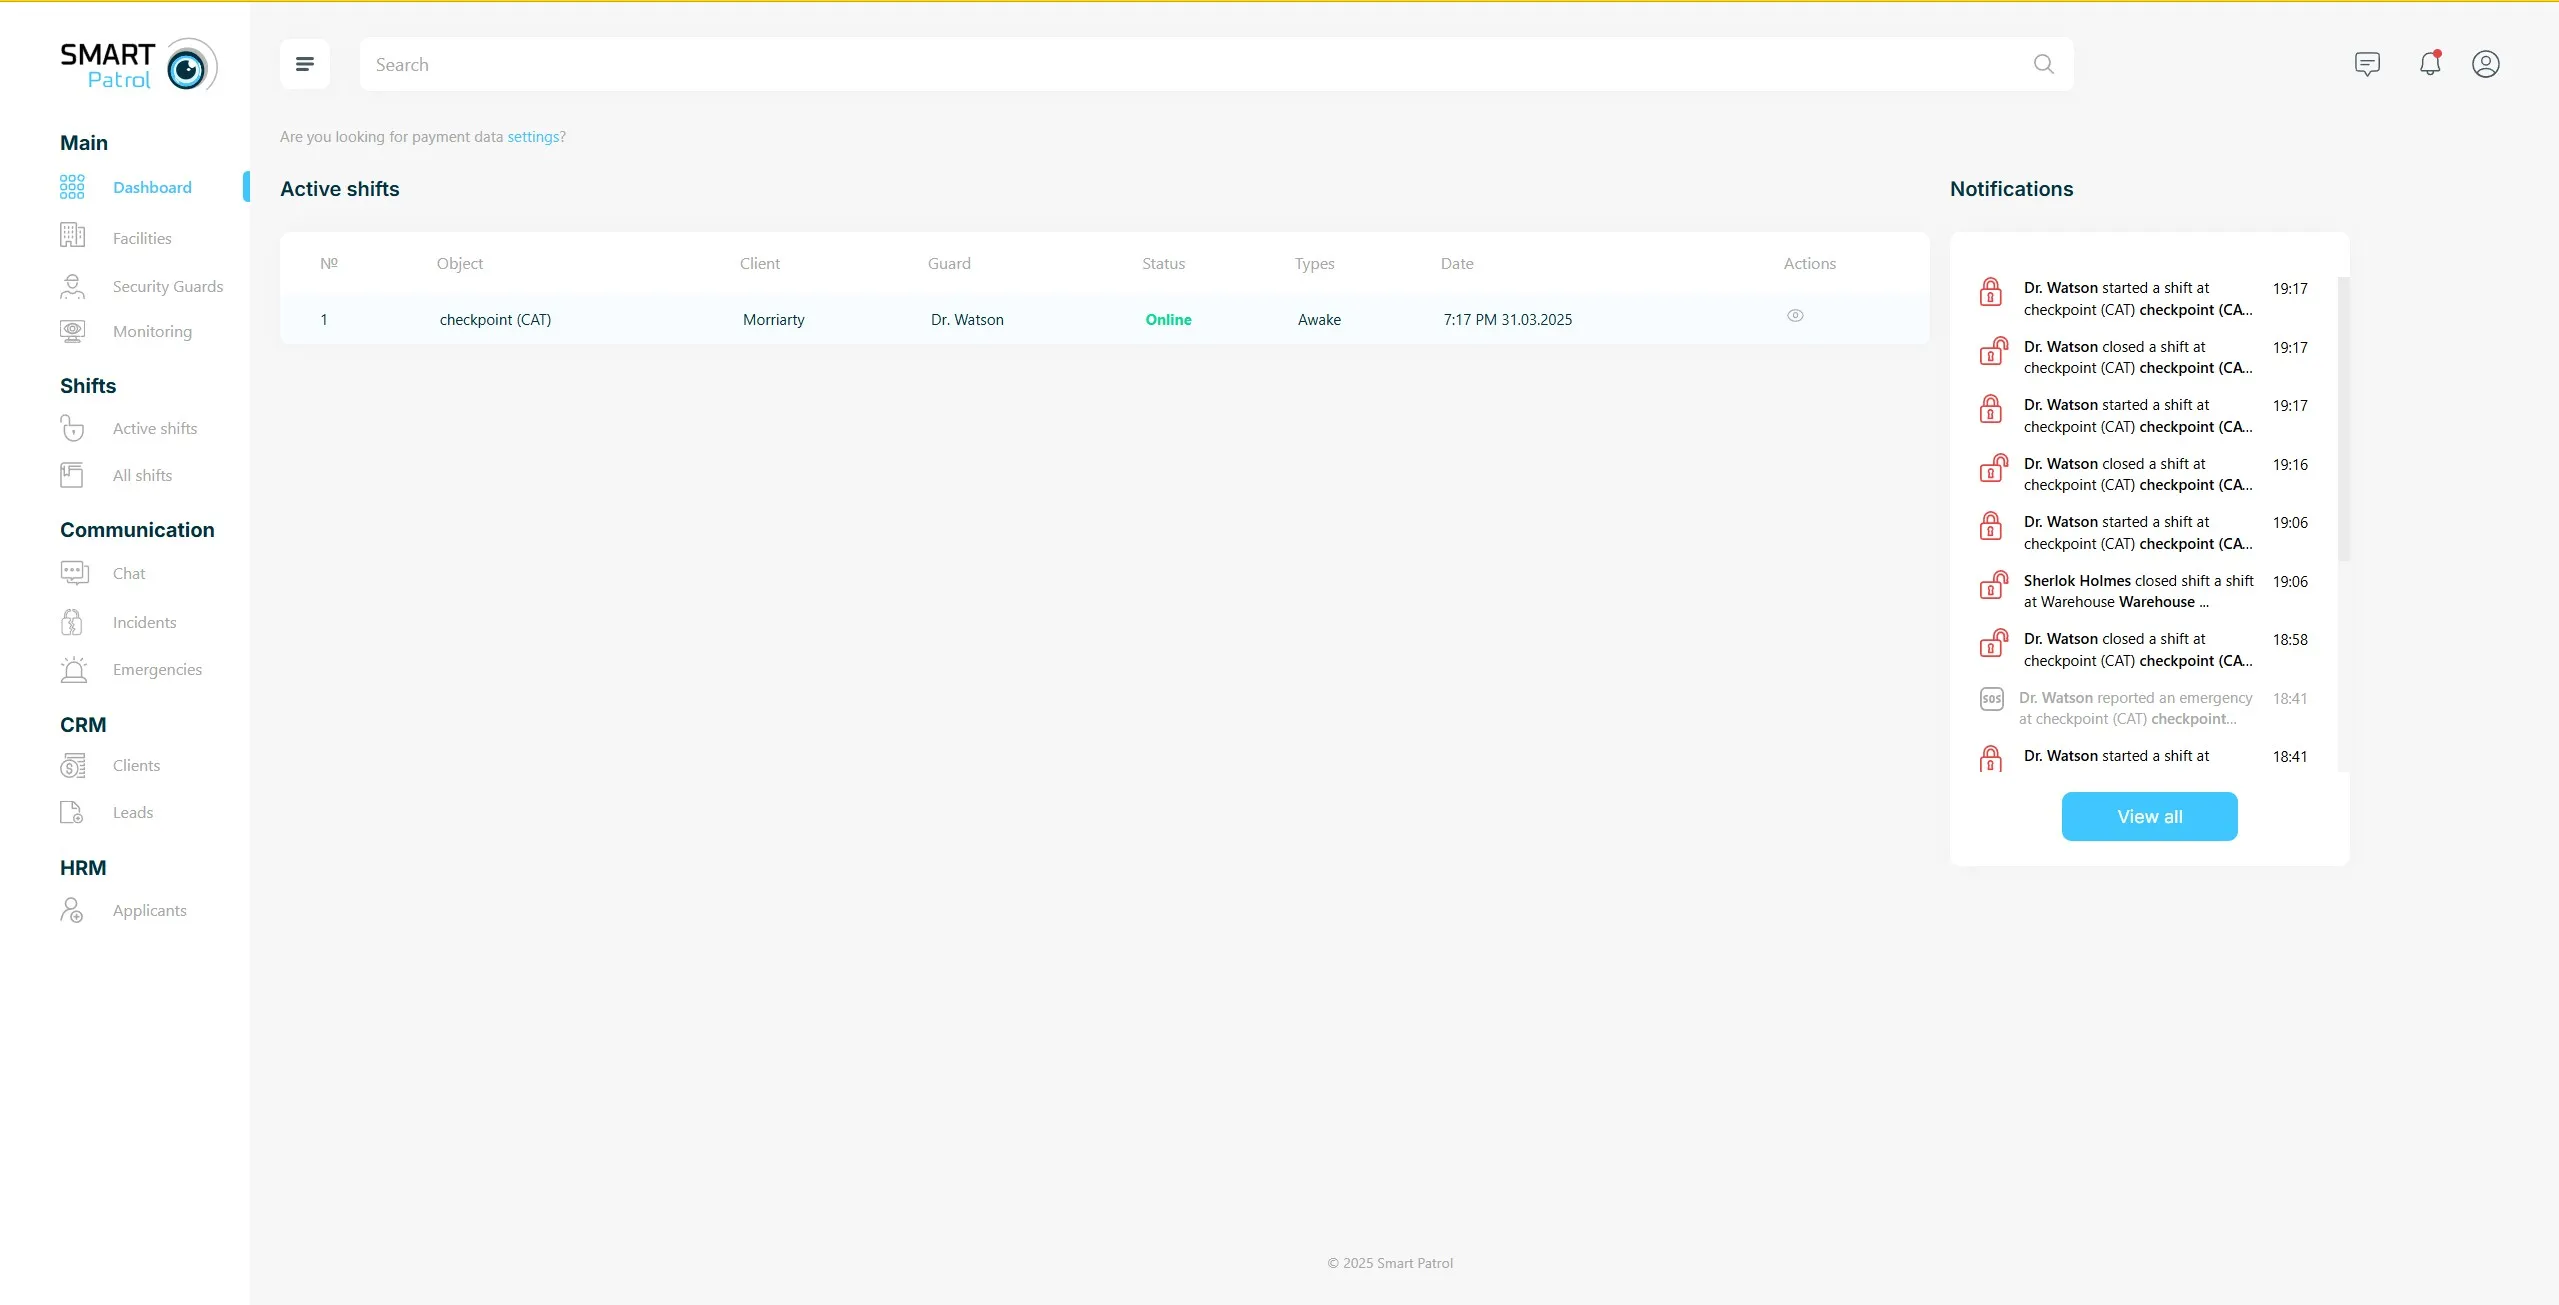Click the Security Guards icon
Screen dimensions: 2559x1305
pos(72,286)
